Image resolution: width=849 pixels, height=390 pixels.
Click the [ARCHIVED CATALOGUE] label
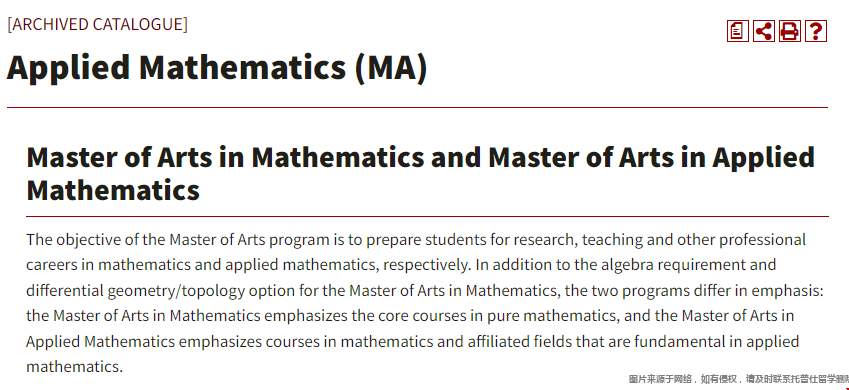click(97, 24)
